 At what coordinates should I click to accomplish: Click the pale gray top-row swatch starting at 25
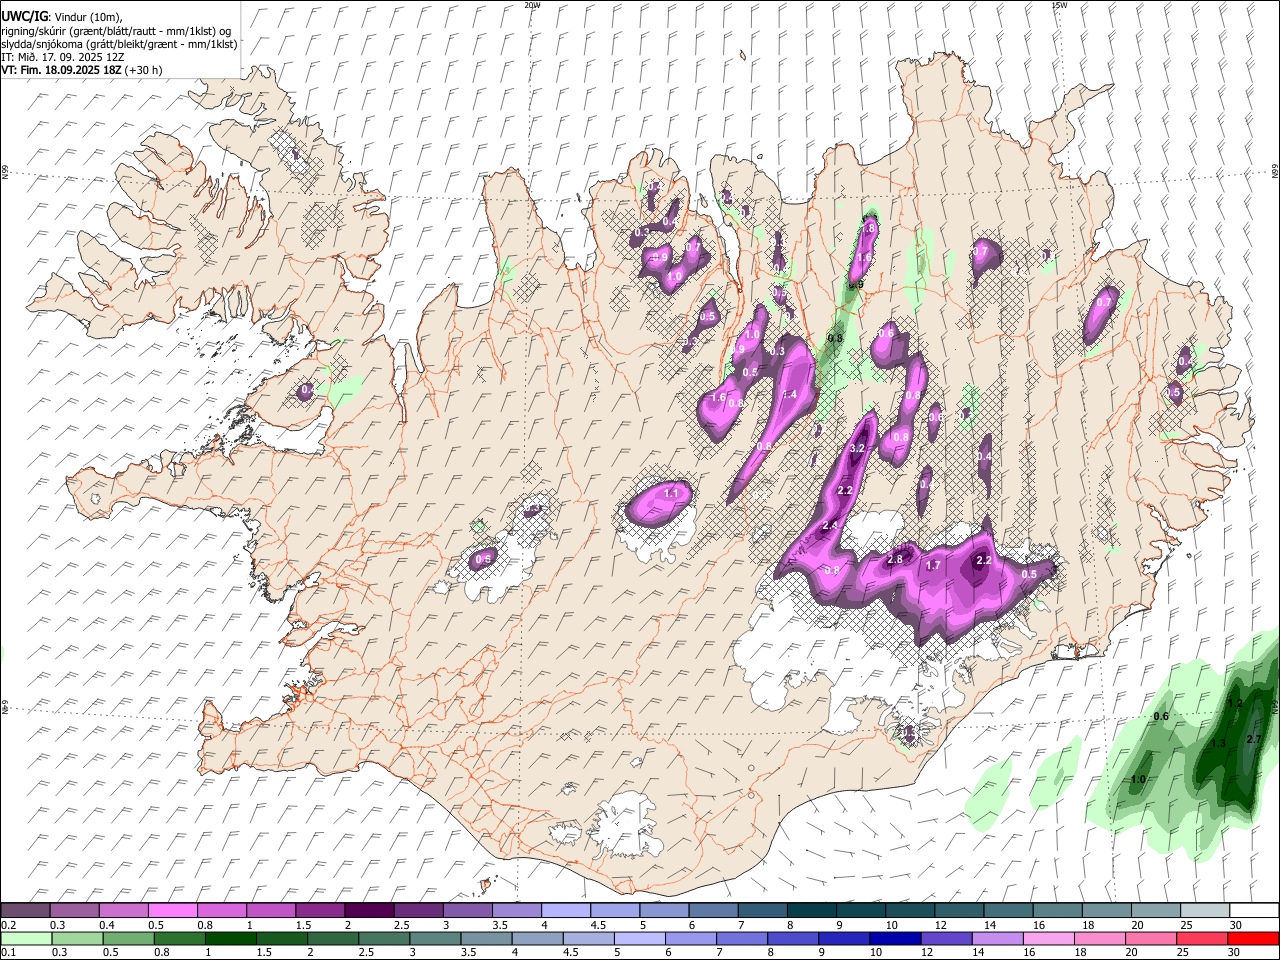[1206, 910]
